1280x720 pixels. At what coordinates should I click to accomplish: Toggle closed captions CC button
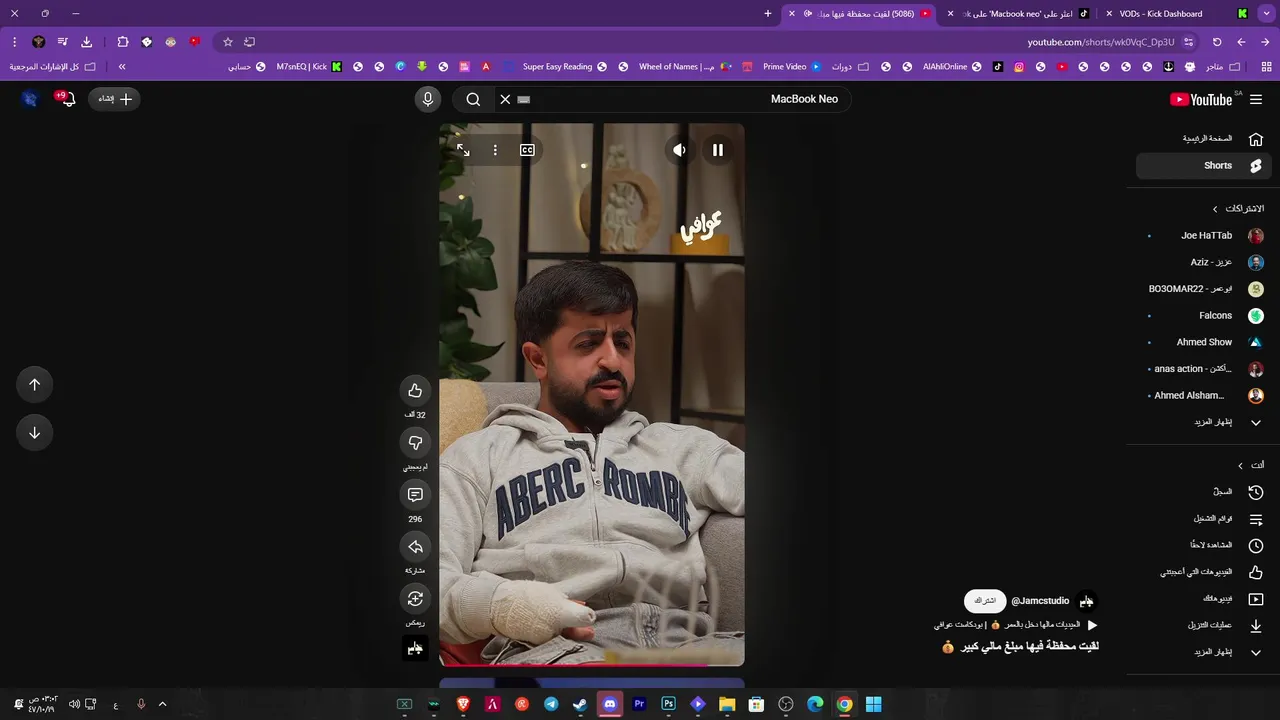[527, 150]
